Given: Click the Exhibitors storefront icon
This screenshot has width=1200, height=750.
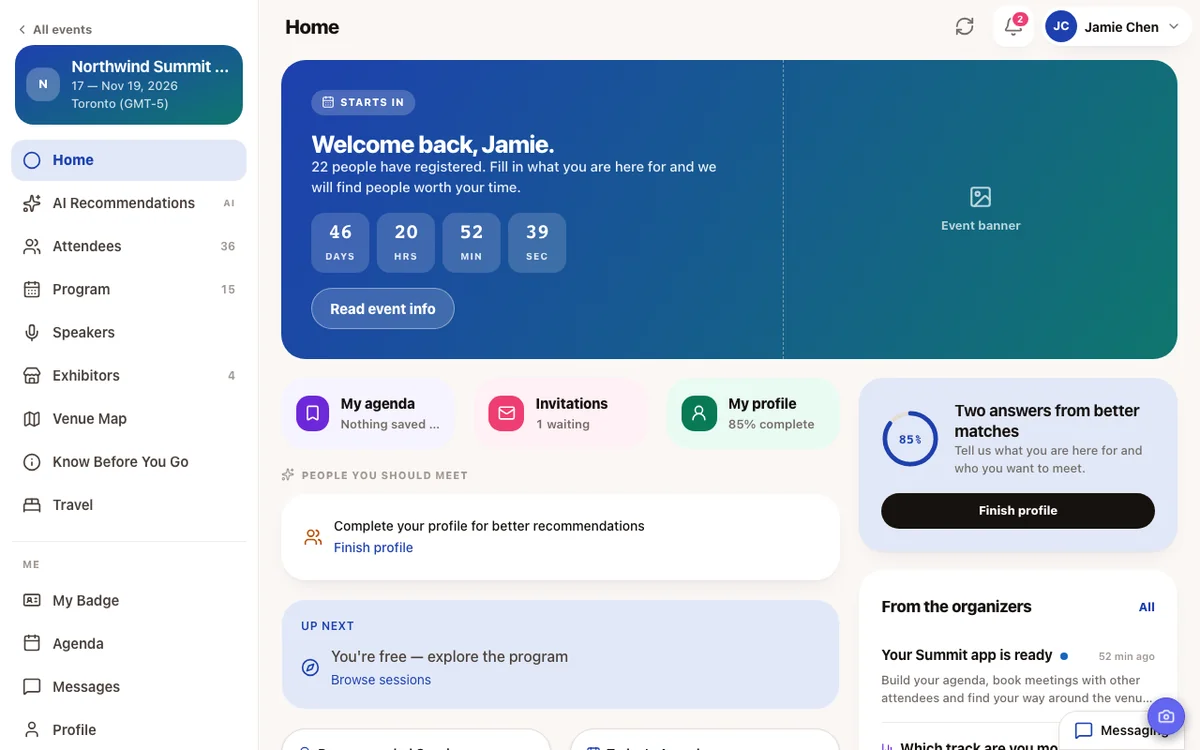Looking at the screenshot, I should (32, 375).
